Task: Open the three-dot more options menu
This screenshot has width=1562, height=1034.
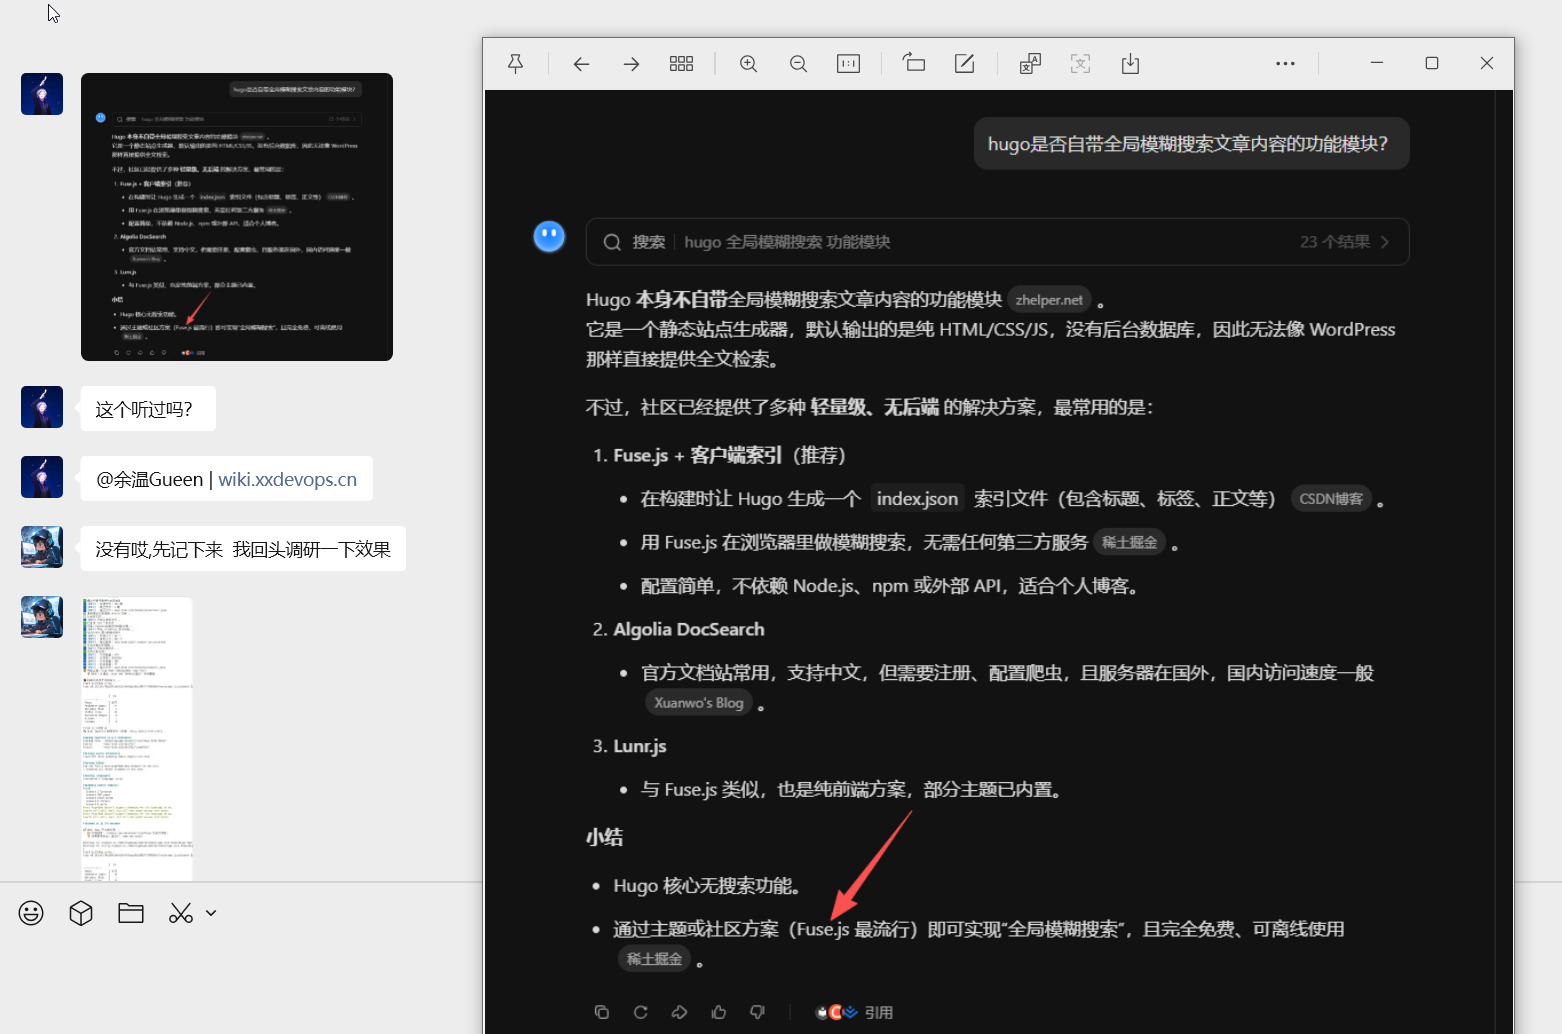Action: pos(1285,64)
